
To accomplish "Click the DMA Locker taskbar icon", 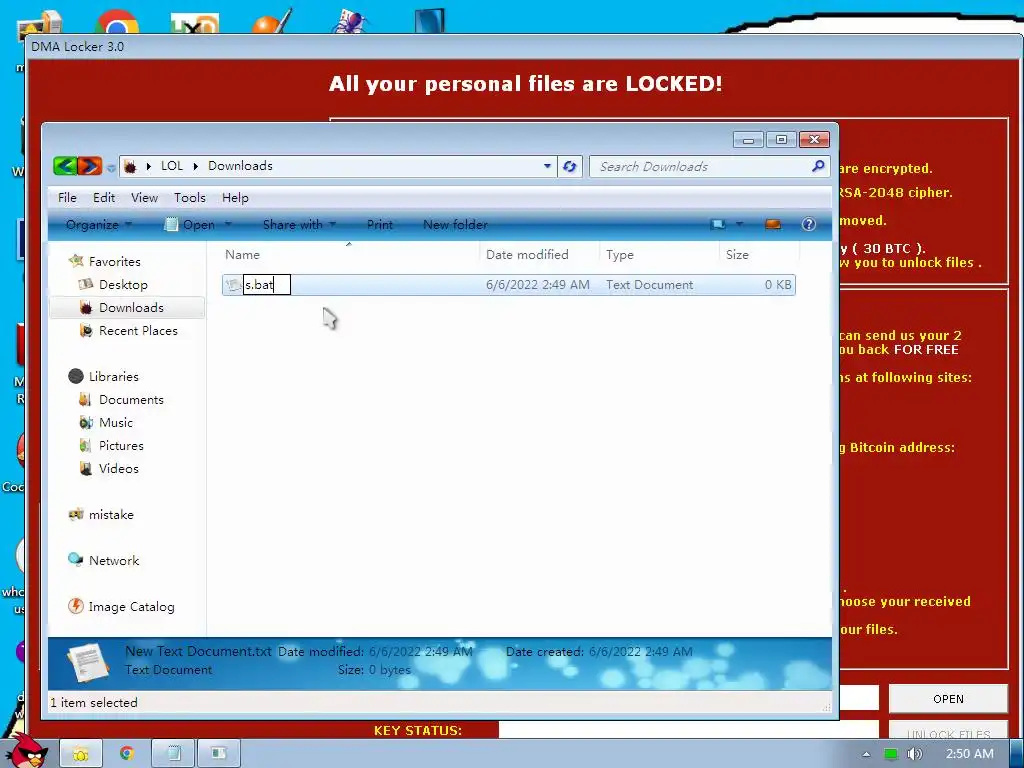I will coord(219,754).
